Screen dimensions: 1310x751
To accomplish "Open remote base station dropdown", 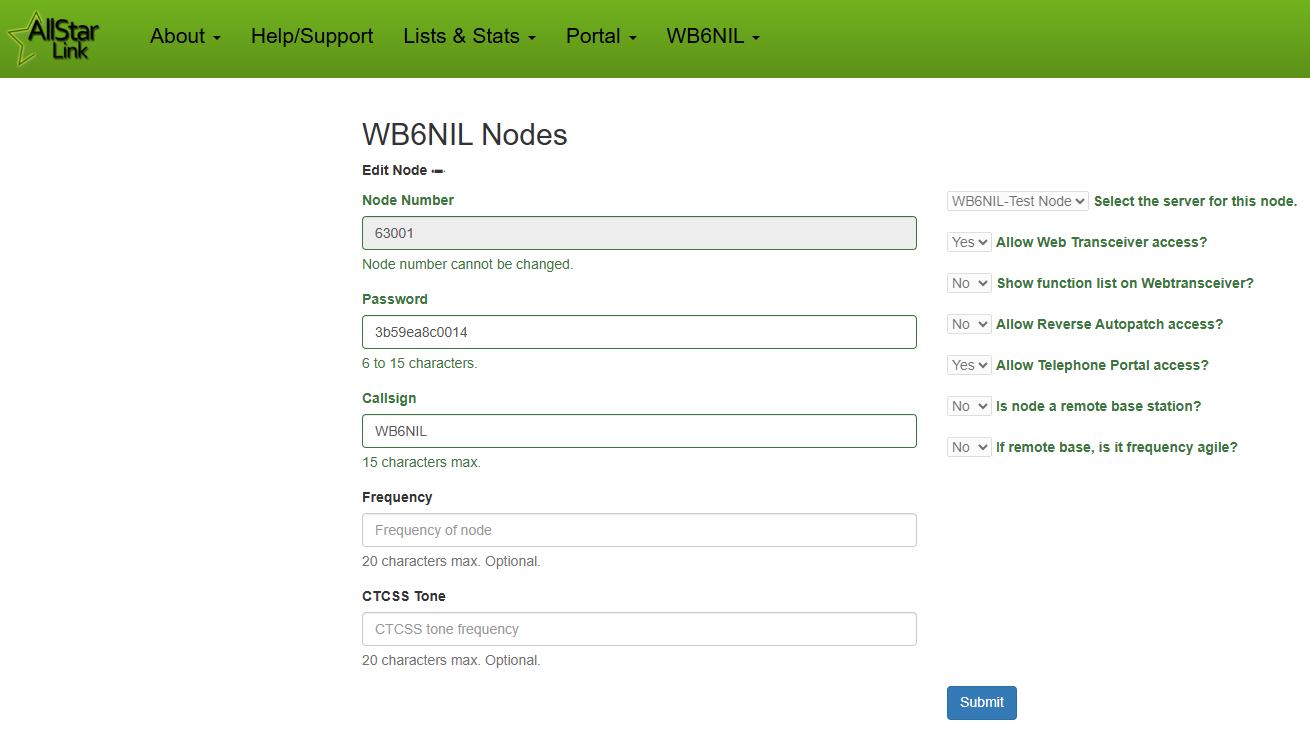I will 969,406.
